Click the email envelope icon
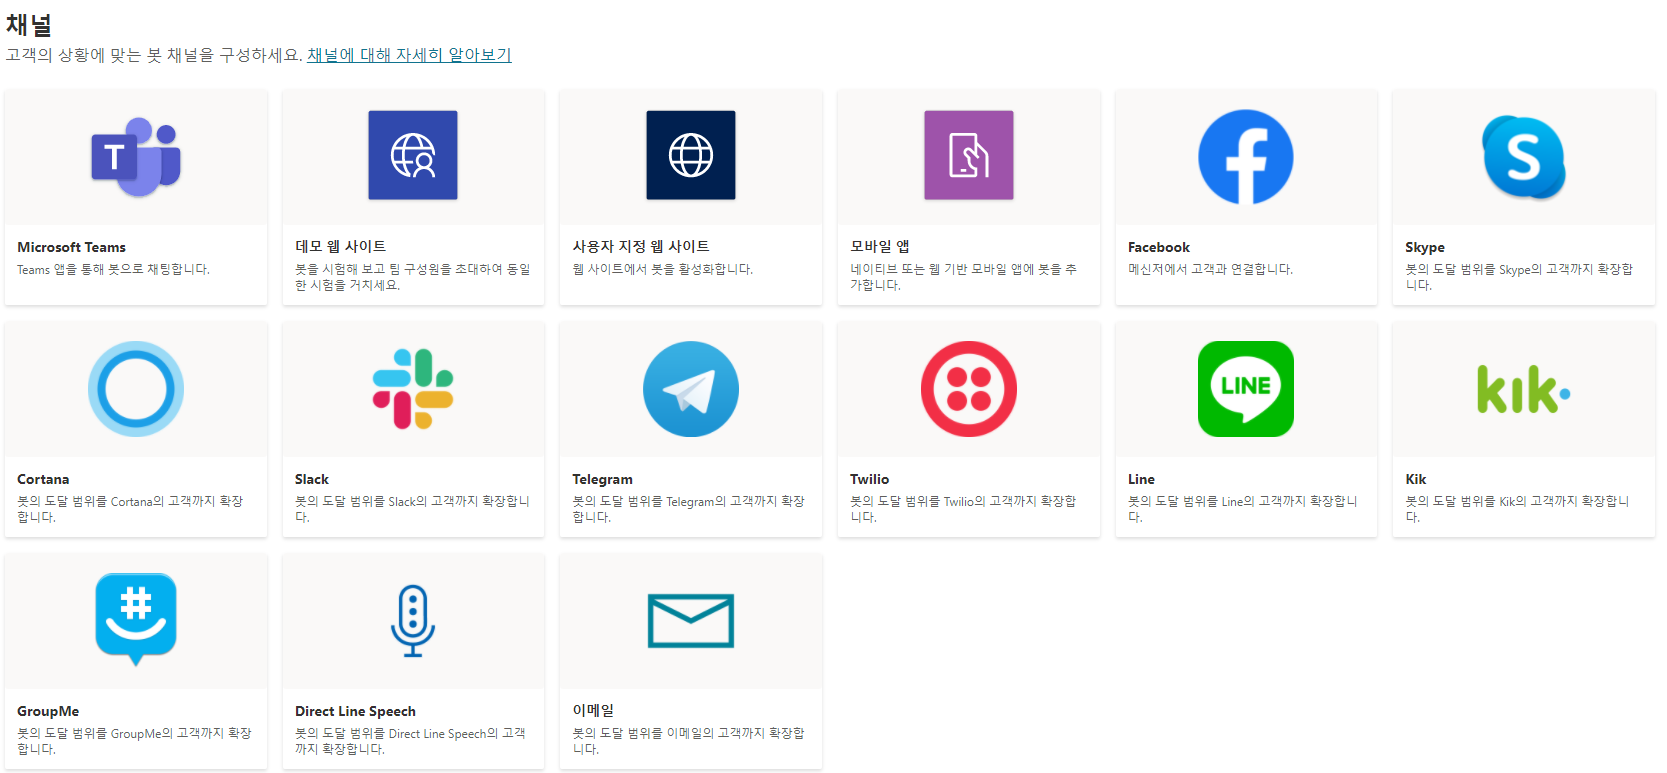This screenshot has width=1667, height=773. point(691,620)
